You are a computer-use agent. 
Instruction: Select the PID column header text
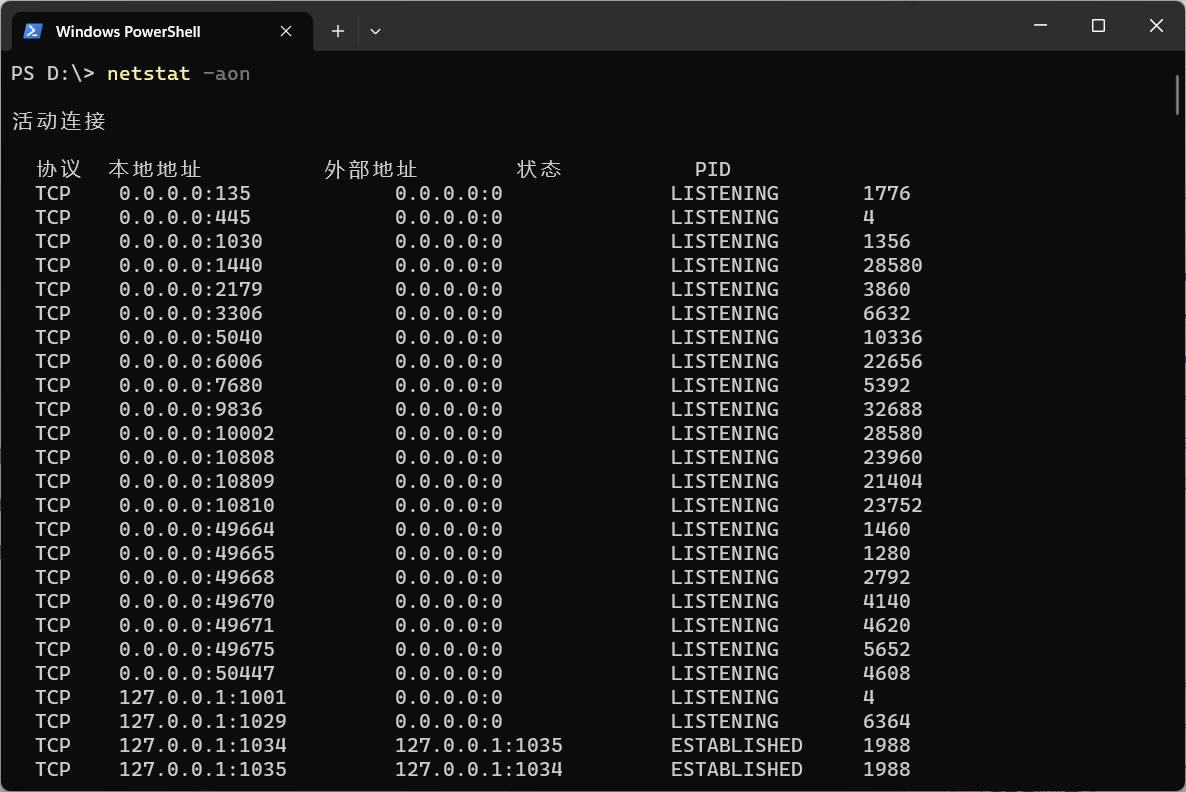tap(712, 169)
